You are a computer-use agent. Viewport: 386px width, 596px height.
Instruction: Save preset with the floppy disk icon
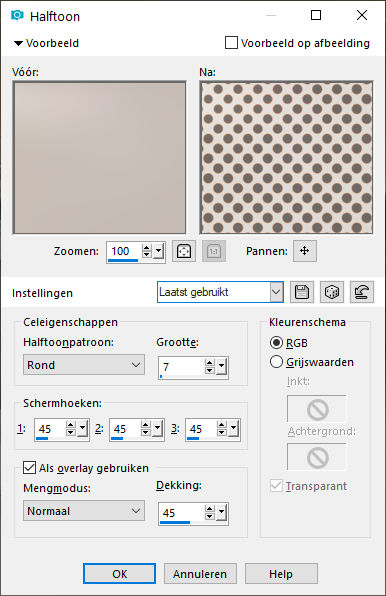302,292
